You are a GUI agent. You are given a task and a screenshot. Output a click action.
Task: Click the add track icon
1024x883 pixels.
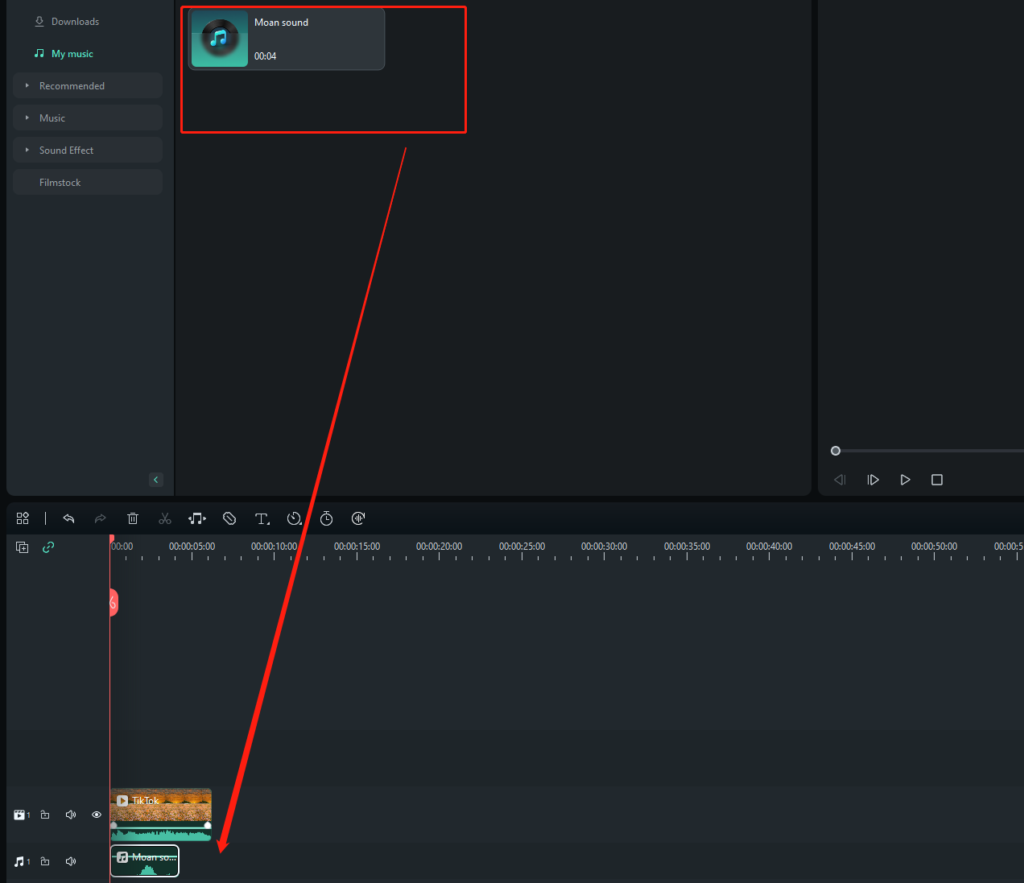(23, 547)
